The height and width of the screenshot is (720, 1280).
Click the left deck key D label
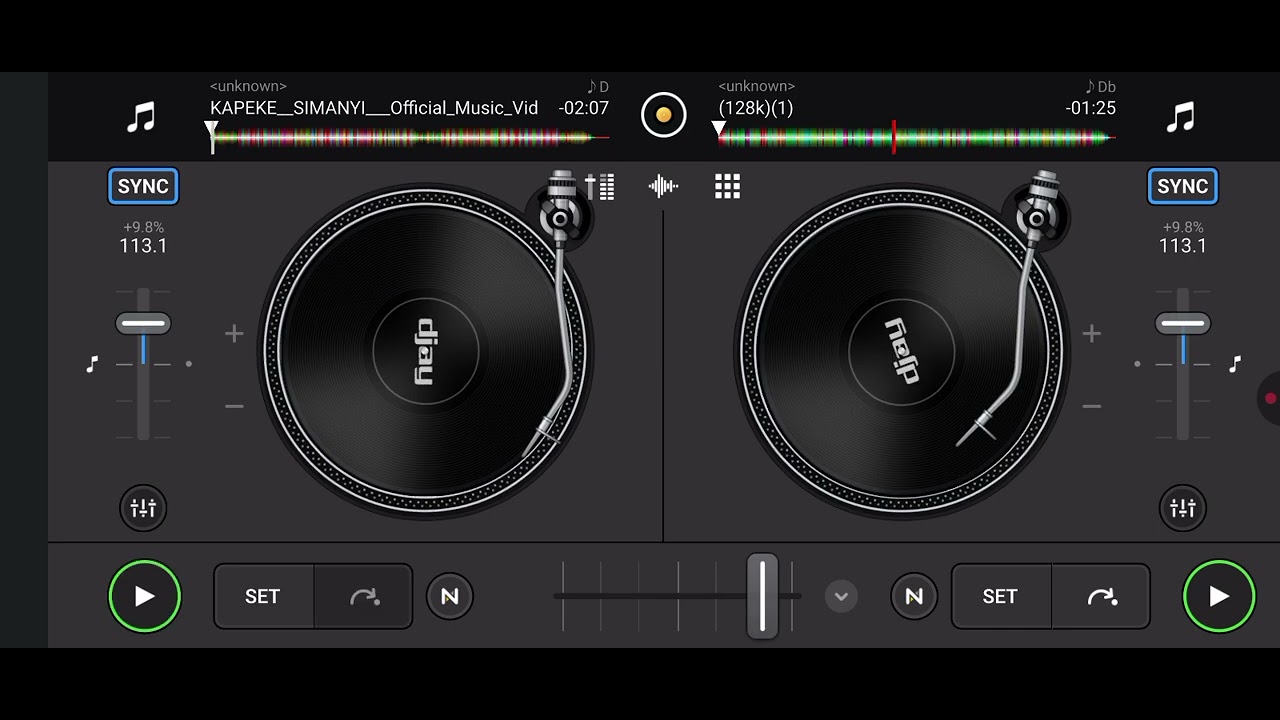click(598, 87)
